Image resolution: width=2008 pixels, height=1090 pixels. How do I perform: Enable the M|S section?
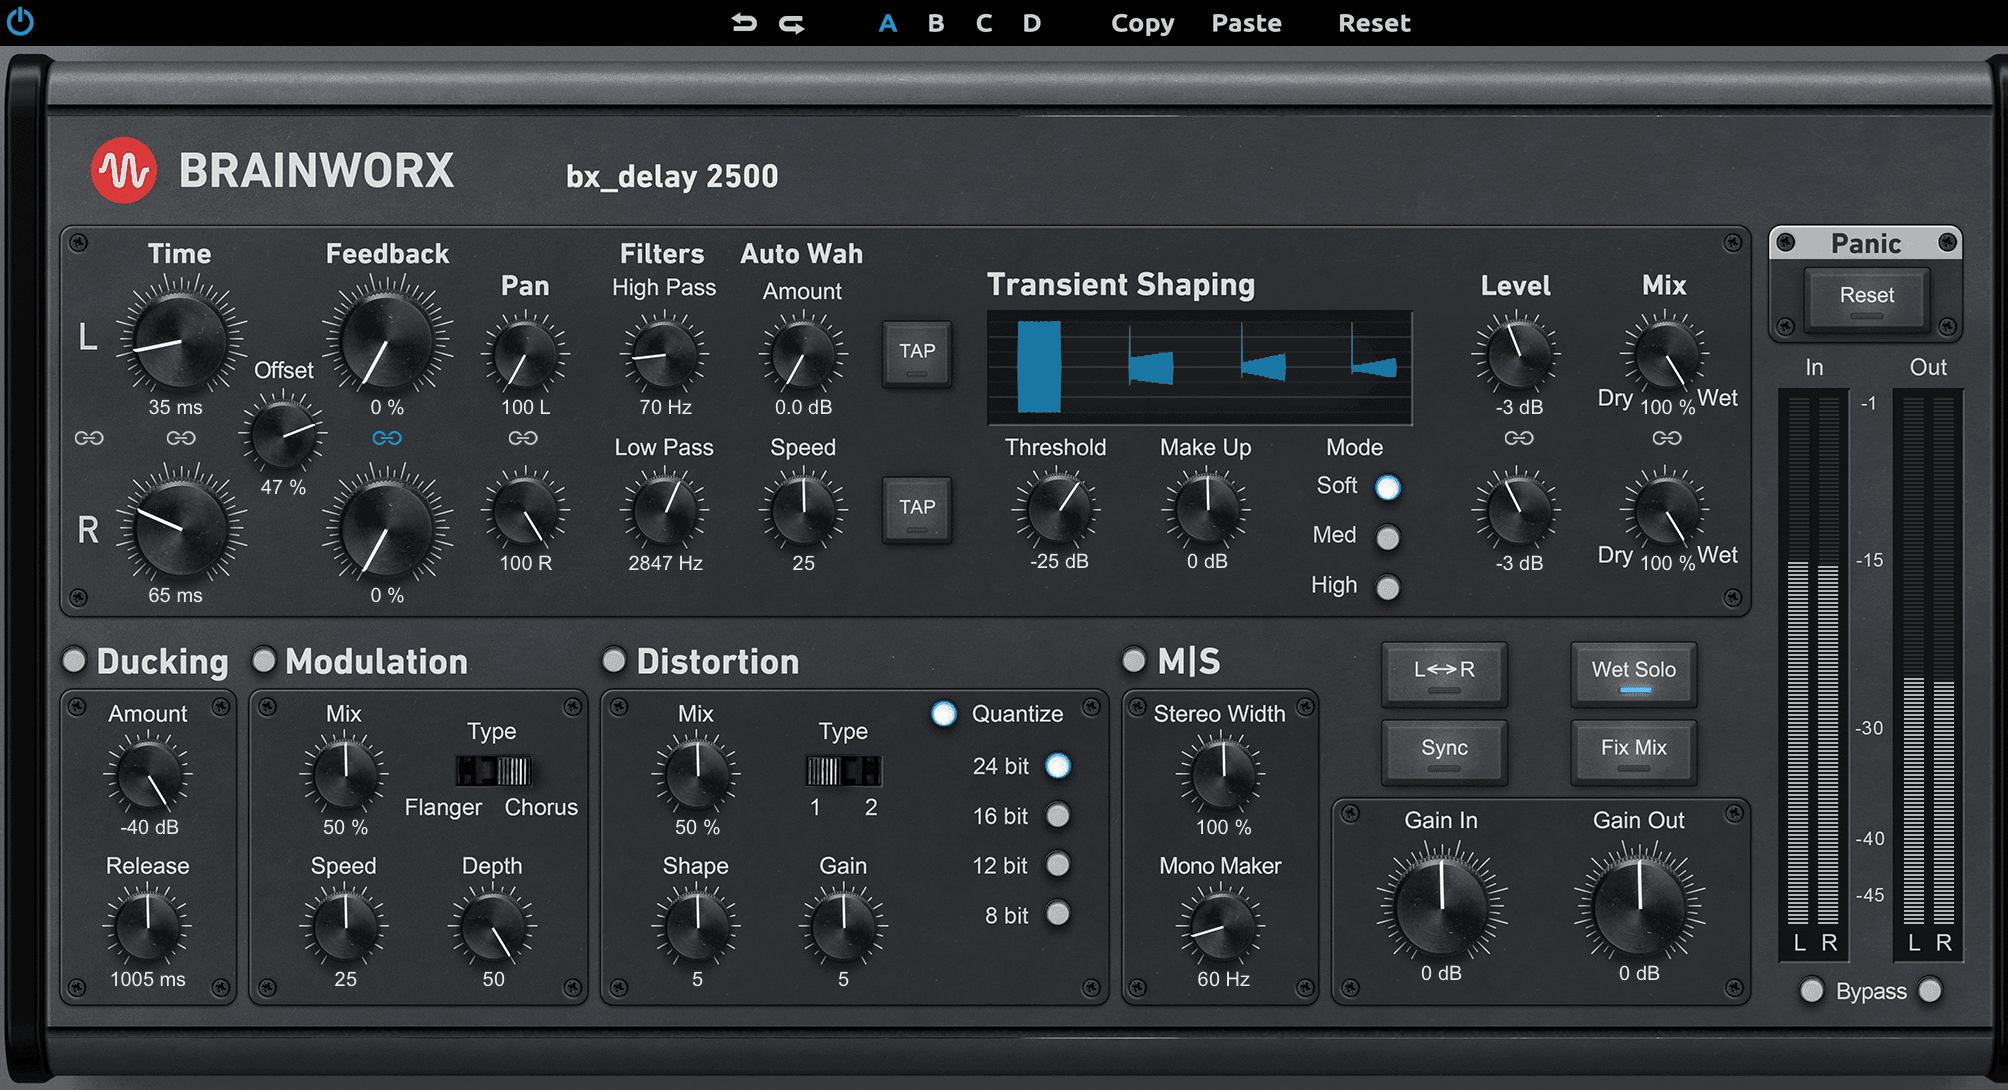pyautogui.click(x=1134, y=660)
